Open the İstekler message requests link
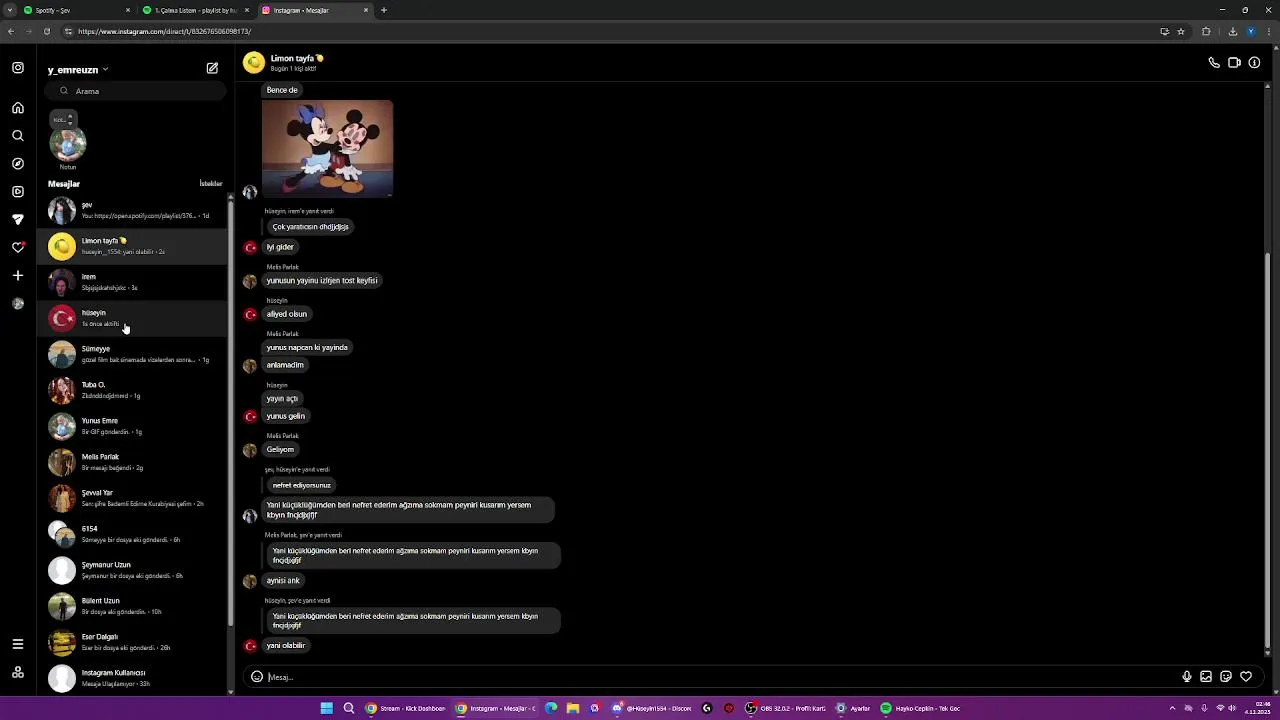Screen dimensions: 1280x720 (211, 184)
